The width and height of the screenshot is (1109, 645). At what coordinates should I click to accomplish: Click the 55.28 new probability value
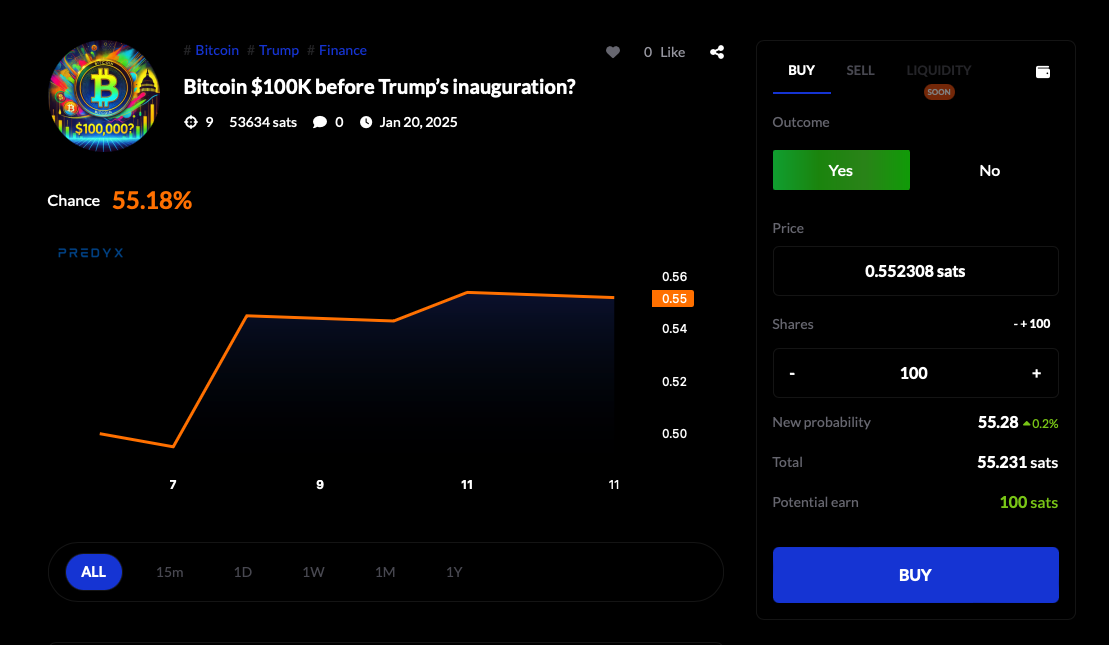(998, 422)
